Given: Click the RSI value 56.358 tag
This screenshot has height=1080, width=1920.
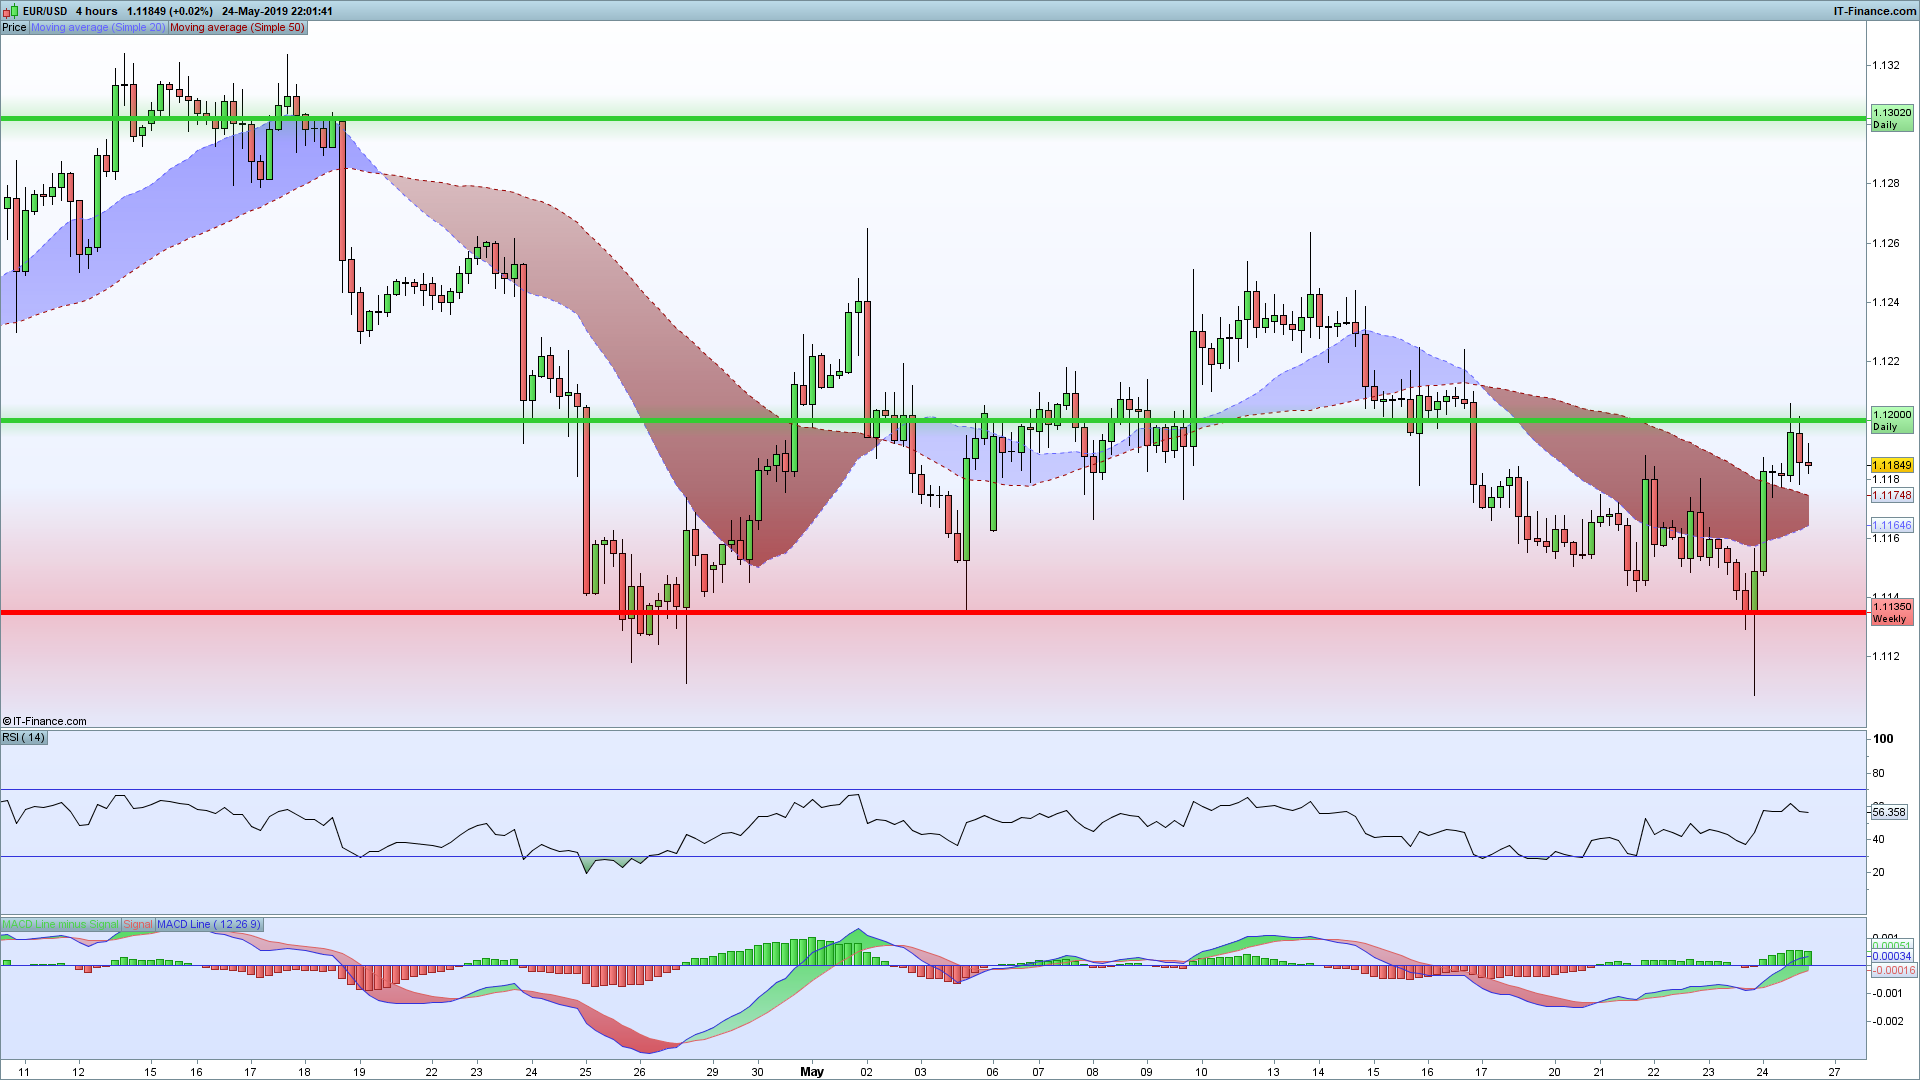Looking at the screenshot, I should [x=1889, y=812].
